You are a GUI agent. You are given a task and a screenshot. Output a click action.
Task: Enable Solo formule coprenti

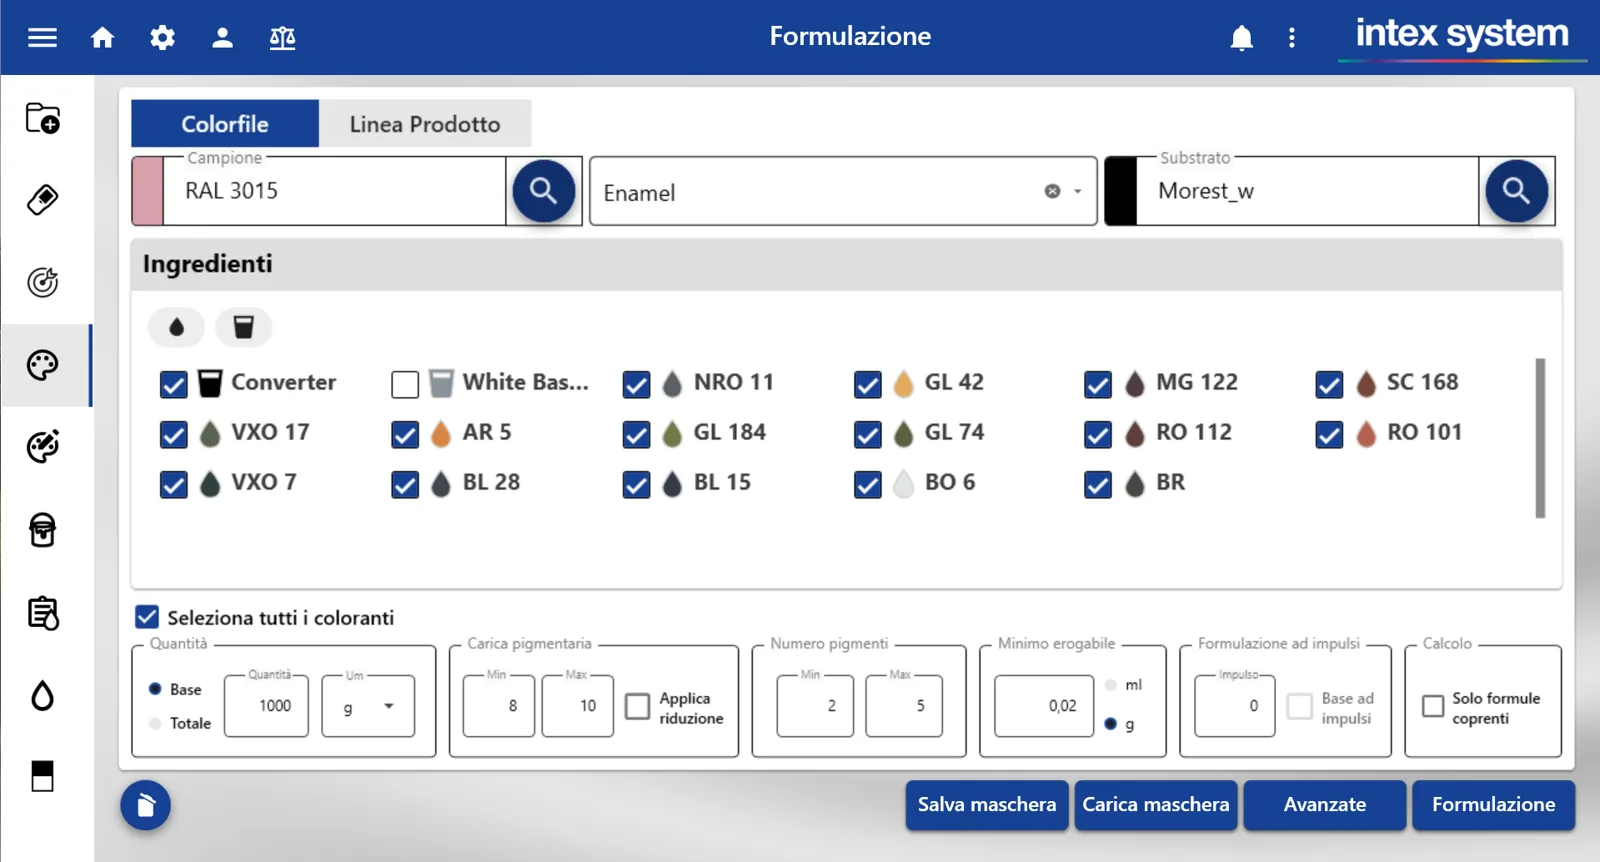click(1433, 706)
